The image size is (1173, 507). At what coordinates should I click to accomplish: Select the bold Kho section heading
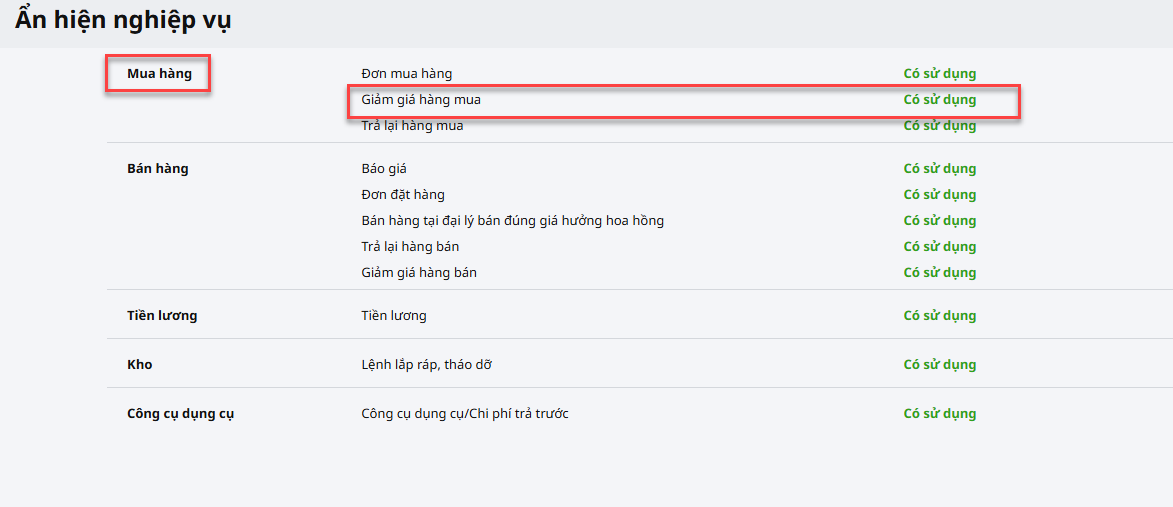tap(140, 365)
